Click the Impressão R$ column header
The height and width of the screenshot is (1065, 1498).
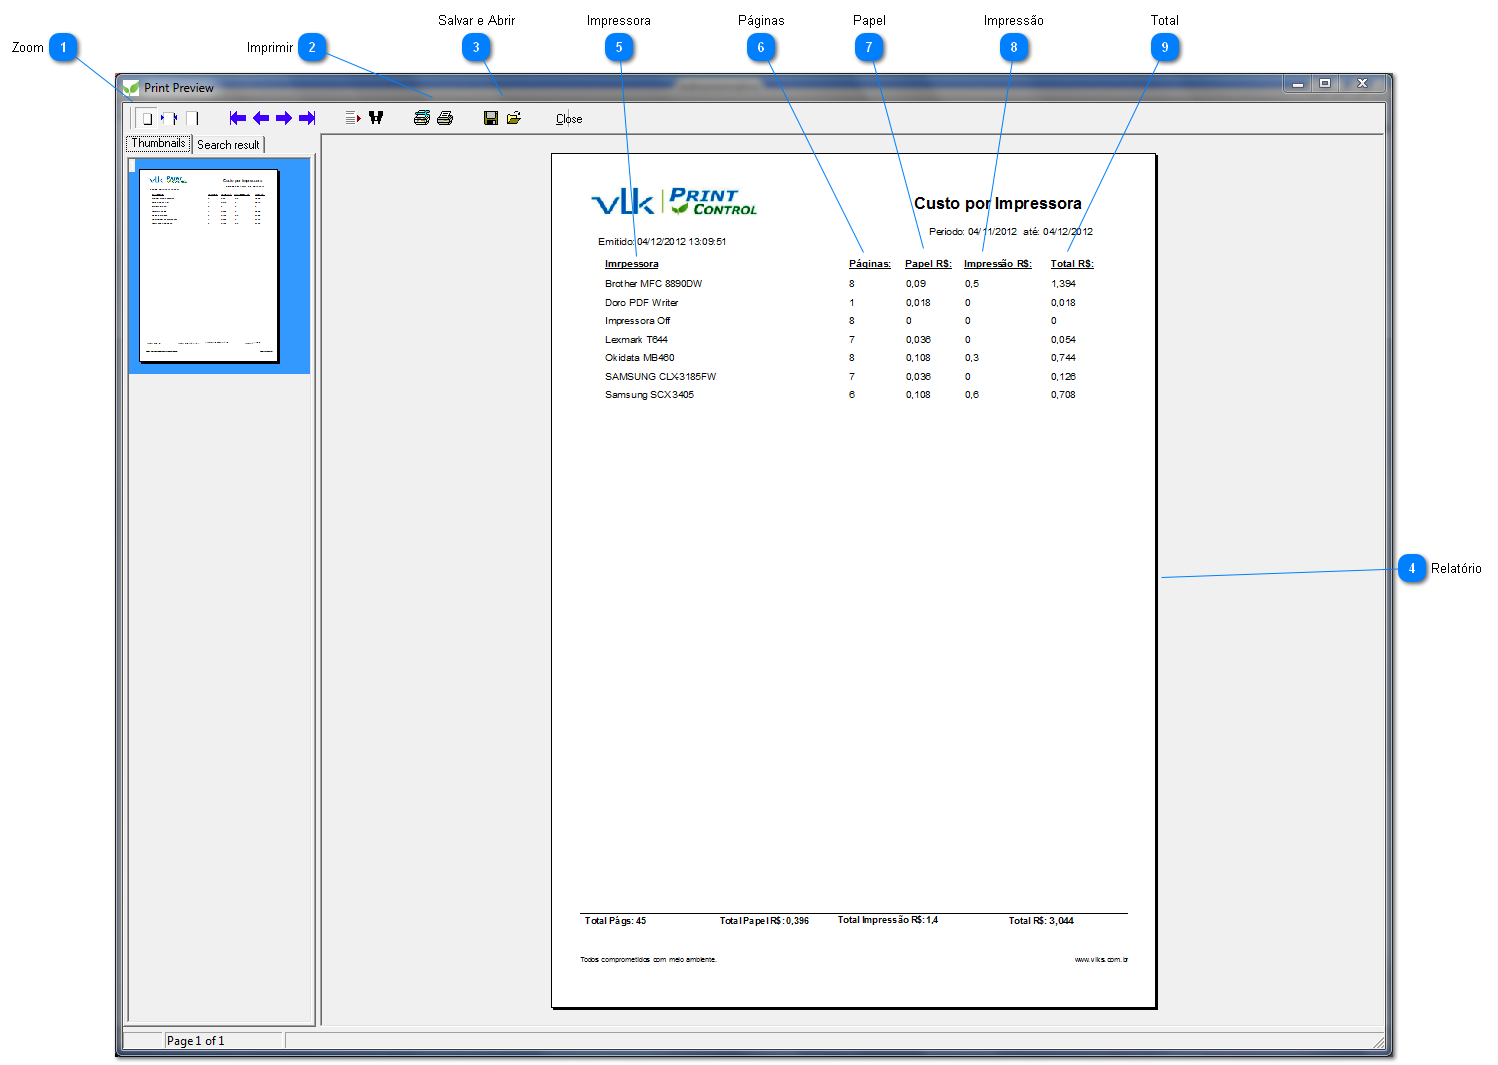(x=997, y=264)
